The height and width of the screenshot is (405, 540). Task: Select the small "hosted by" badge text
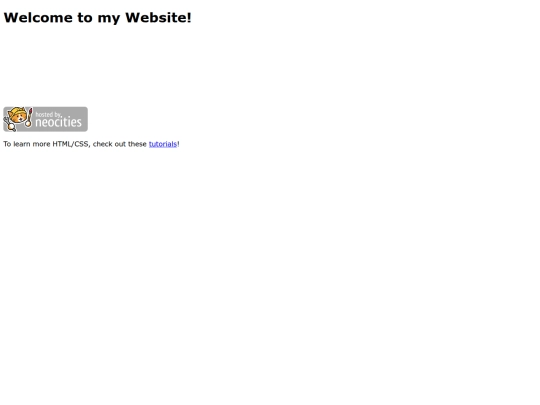[x=48, y=114]
